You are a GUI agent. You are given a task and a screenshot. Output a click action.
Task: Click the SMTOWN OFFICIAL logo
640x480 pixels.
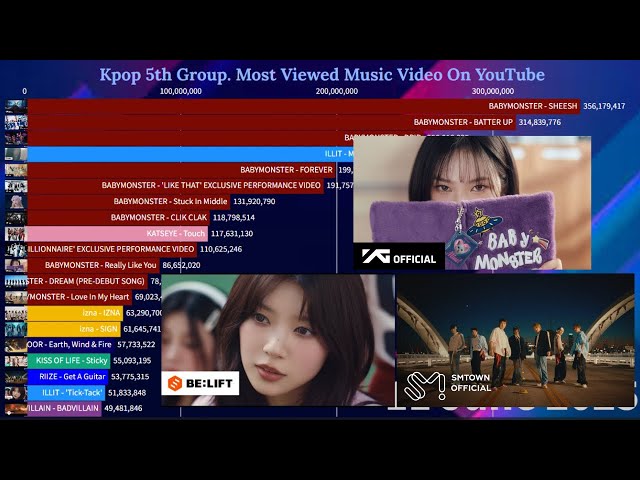pos(447,384)
